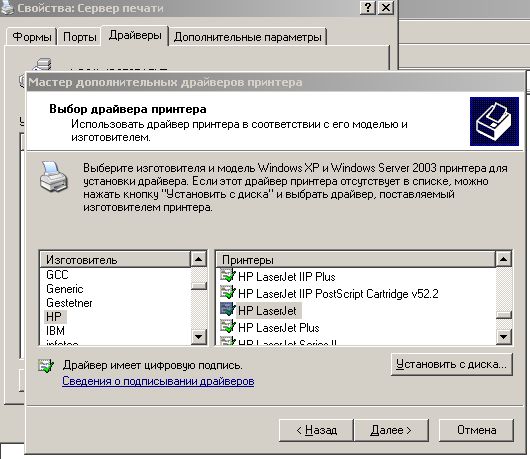530x459 pixels.
Task: Click the highlighted HP LaserJet driver icon
Action: pos(227,309)
